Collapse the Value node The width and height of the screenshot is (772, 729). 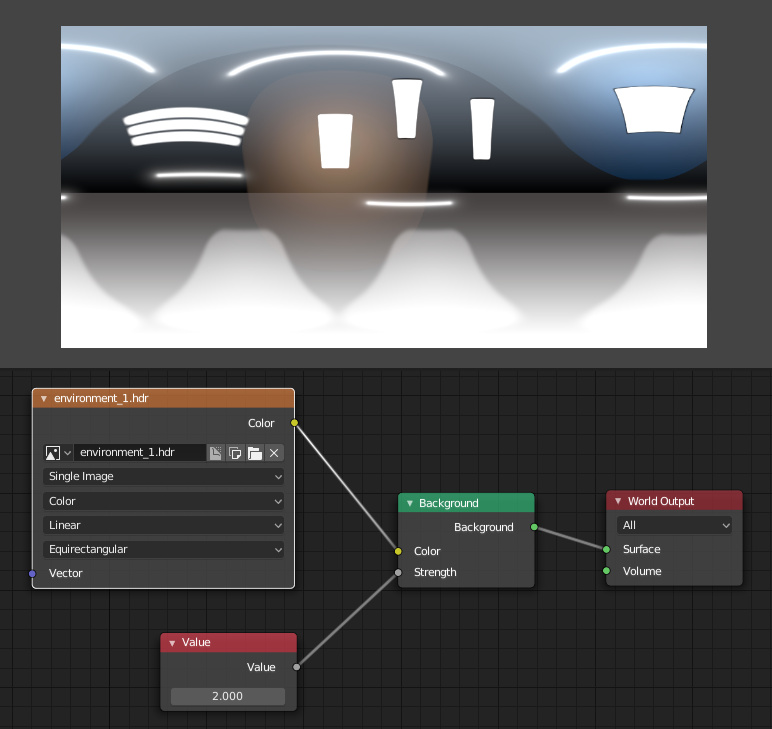coord(172,642)
